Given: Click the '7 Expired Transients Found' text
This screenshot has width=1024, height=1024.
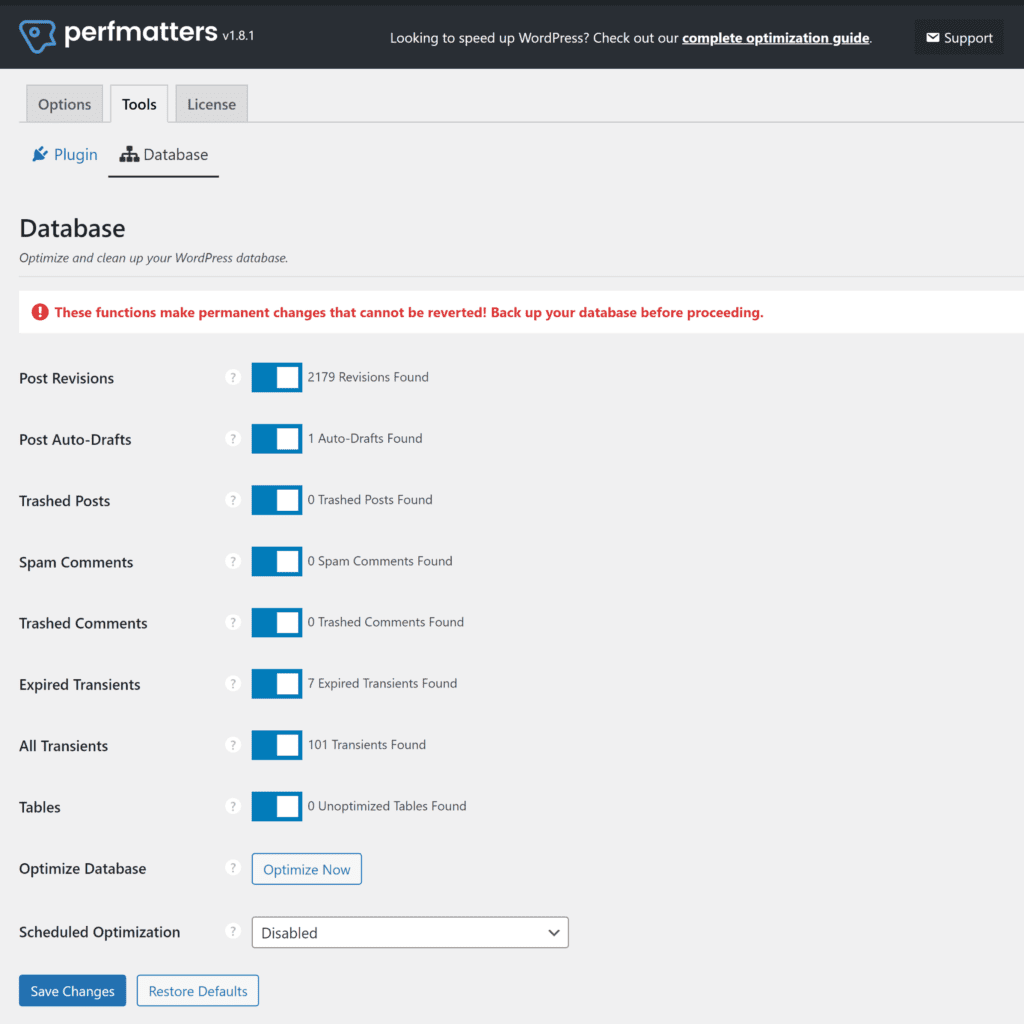Looking at the screenshot, I should (383, 683).
